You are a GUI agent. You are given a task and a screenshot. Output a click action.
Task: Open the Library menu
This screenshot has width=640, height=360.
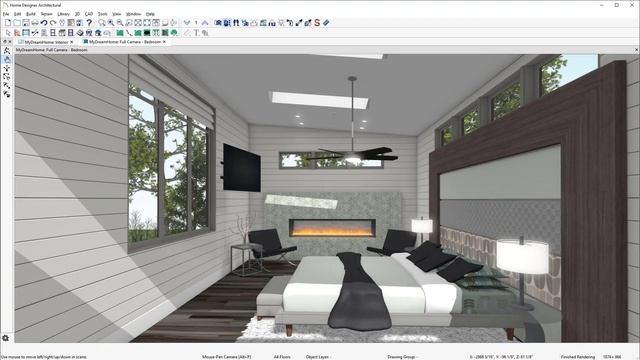(63, 14)
